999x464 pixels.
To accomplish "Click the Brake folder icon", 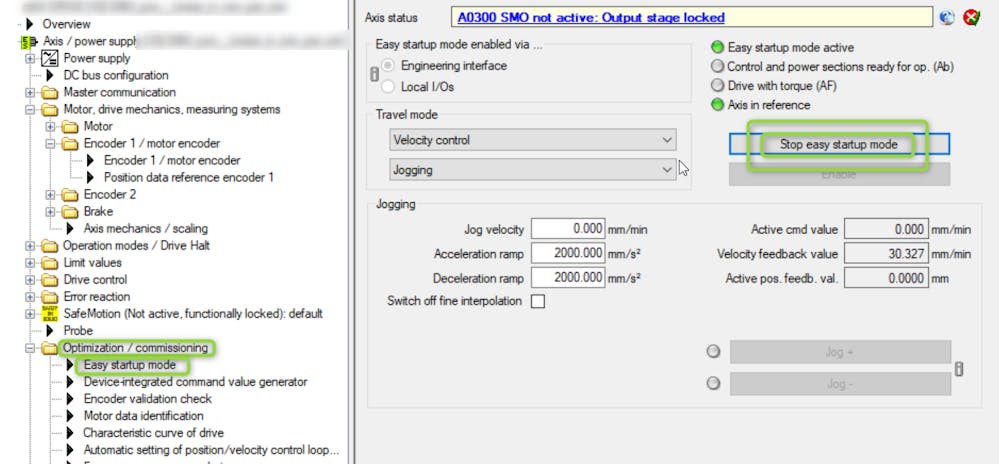I will (x=70, y=212).
